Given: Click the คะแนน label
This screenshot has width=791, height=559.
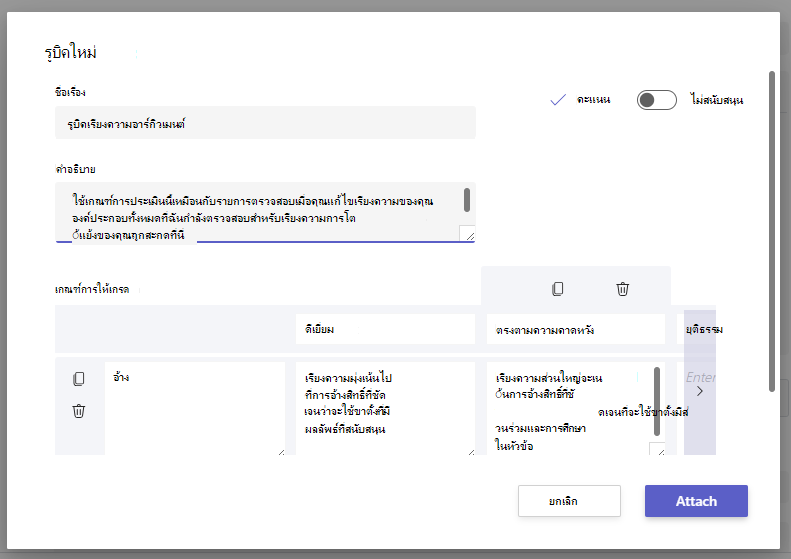Looking at the screenshot, I should pos(593,99).
